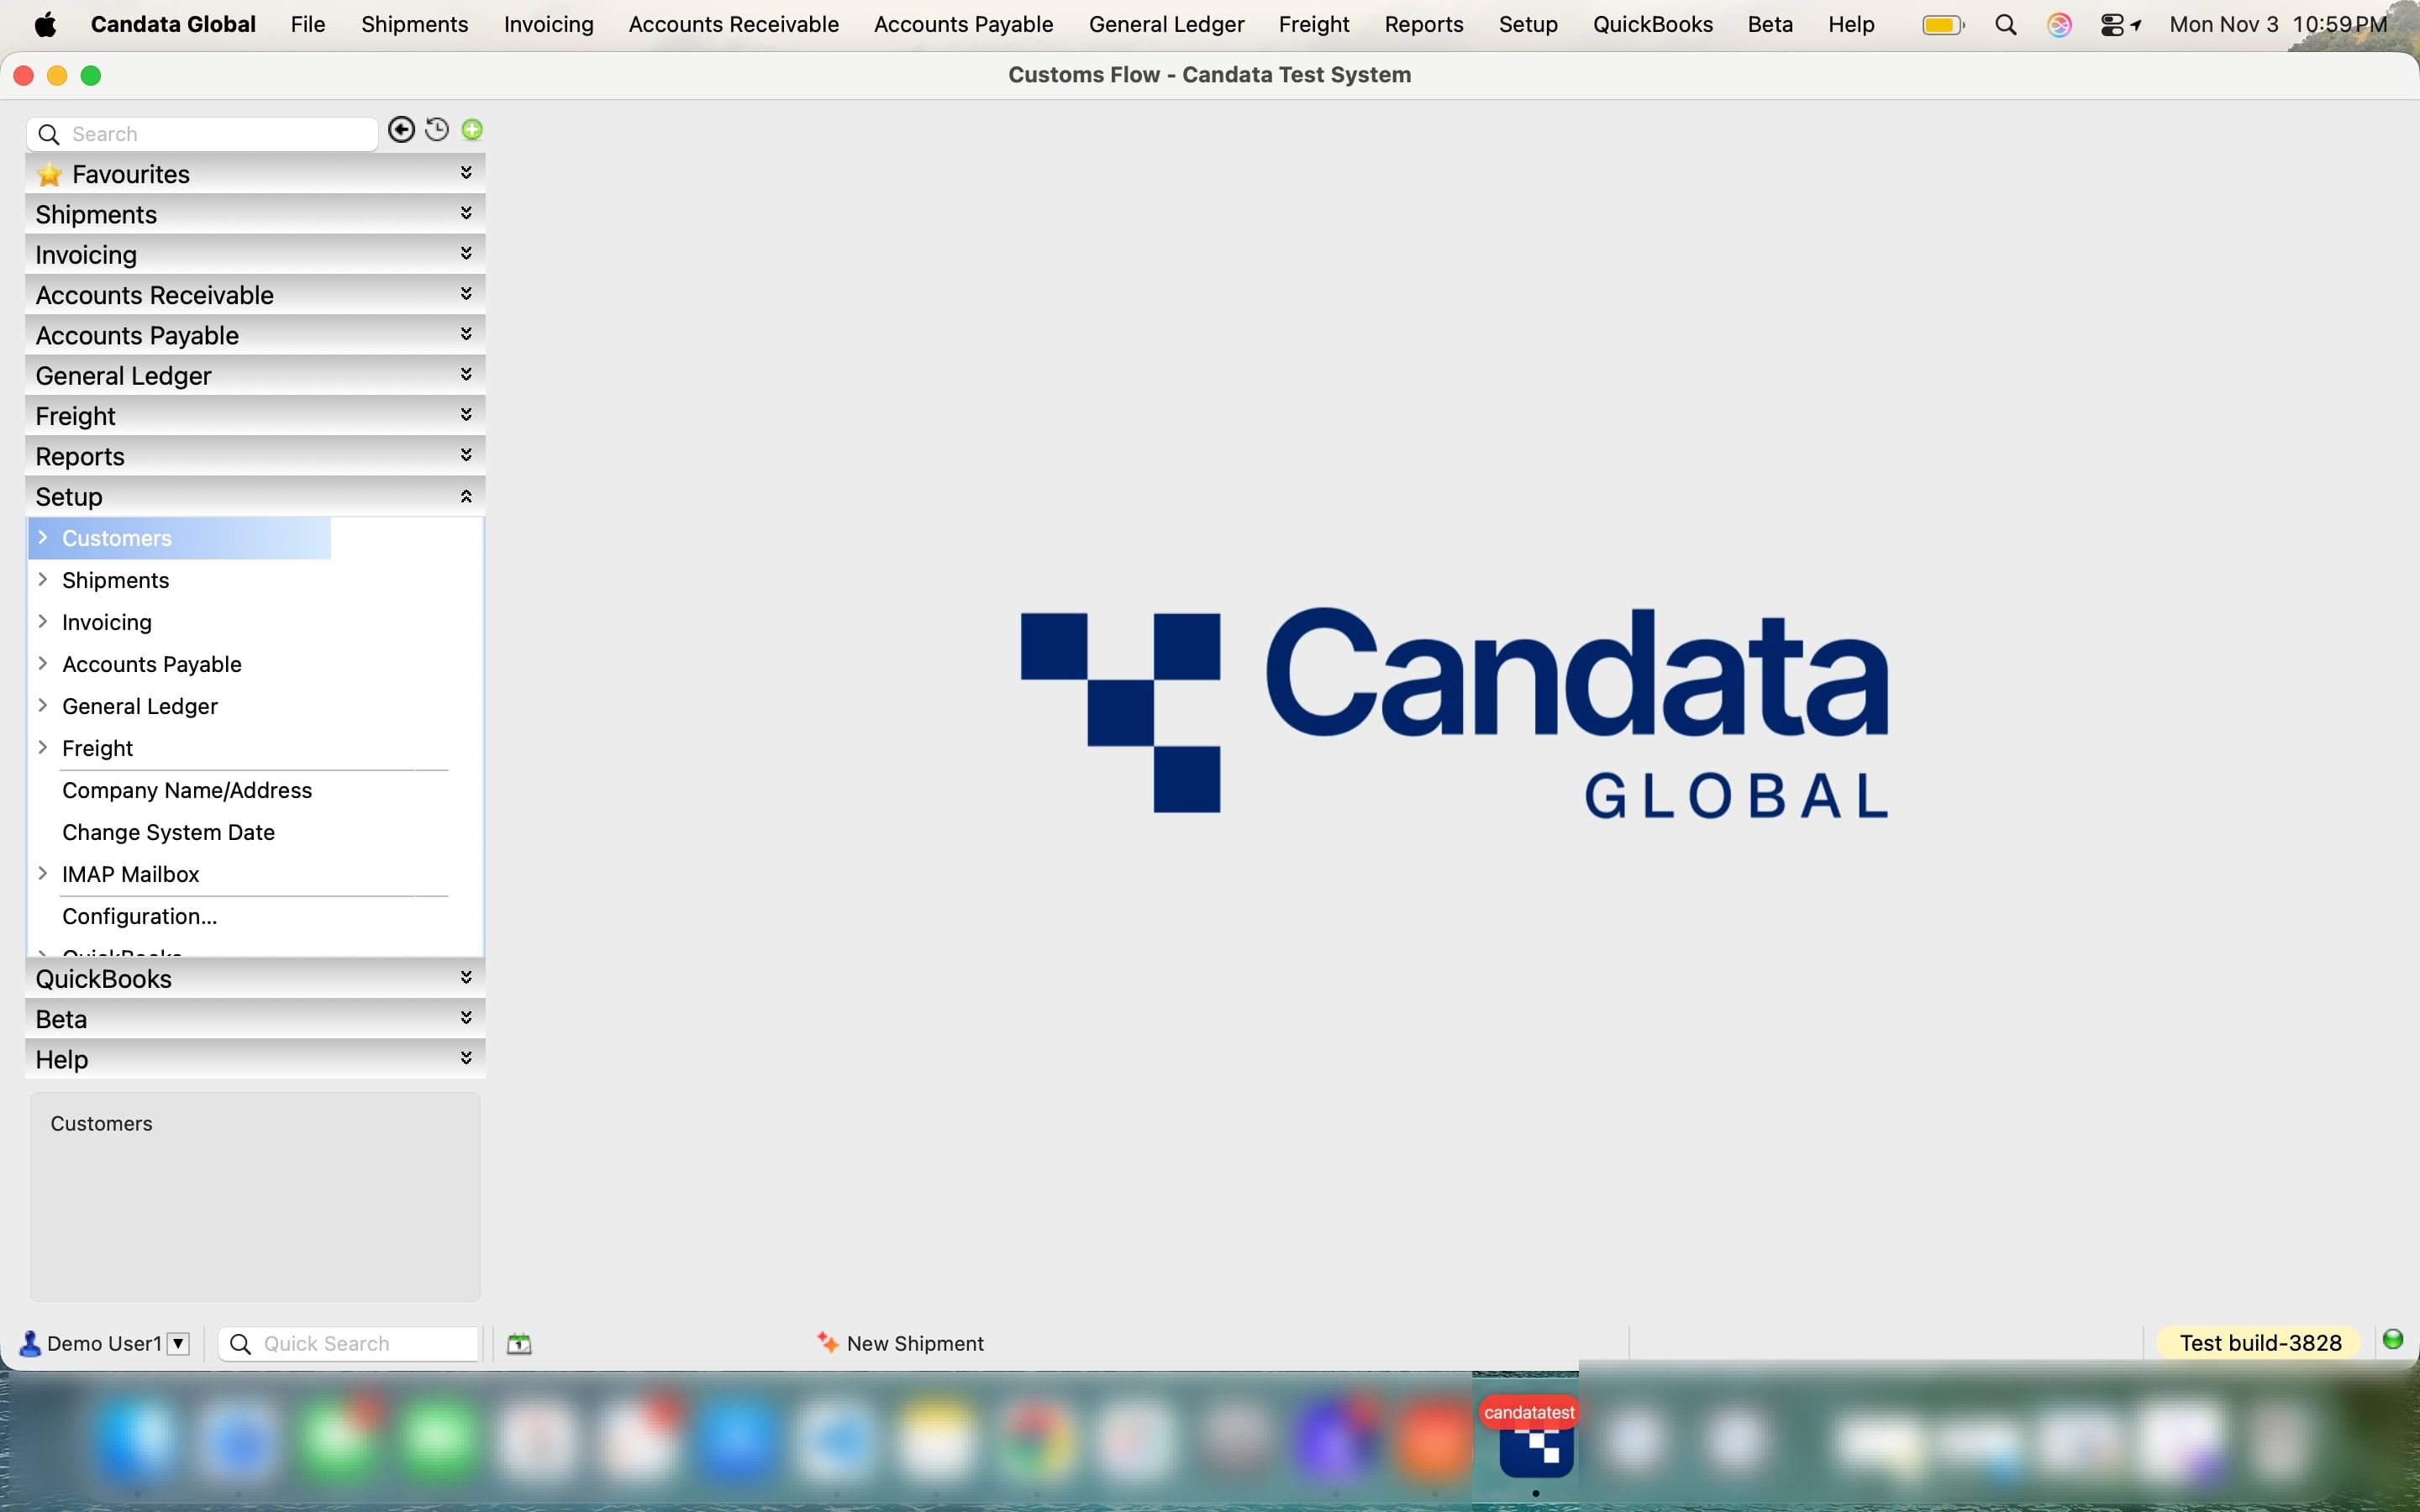Viewport: 2420px width, 1512px height.
Task: Open the Beta menu in menu bar
Action: (x=1770, y=25)
